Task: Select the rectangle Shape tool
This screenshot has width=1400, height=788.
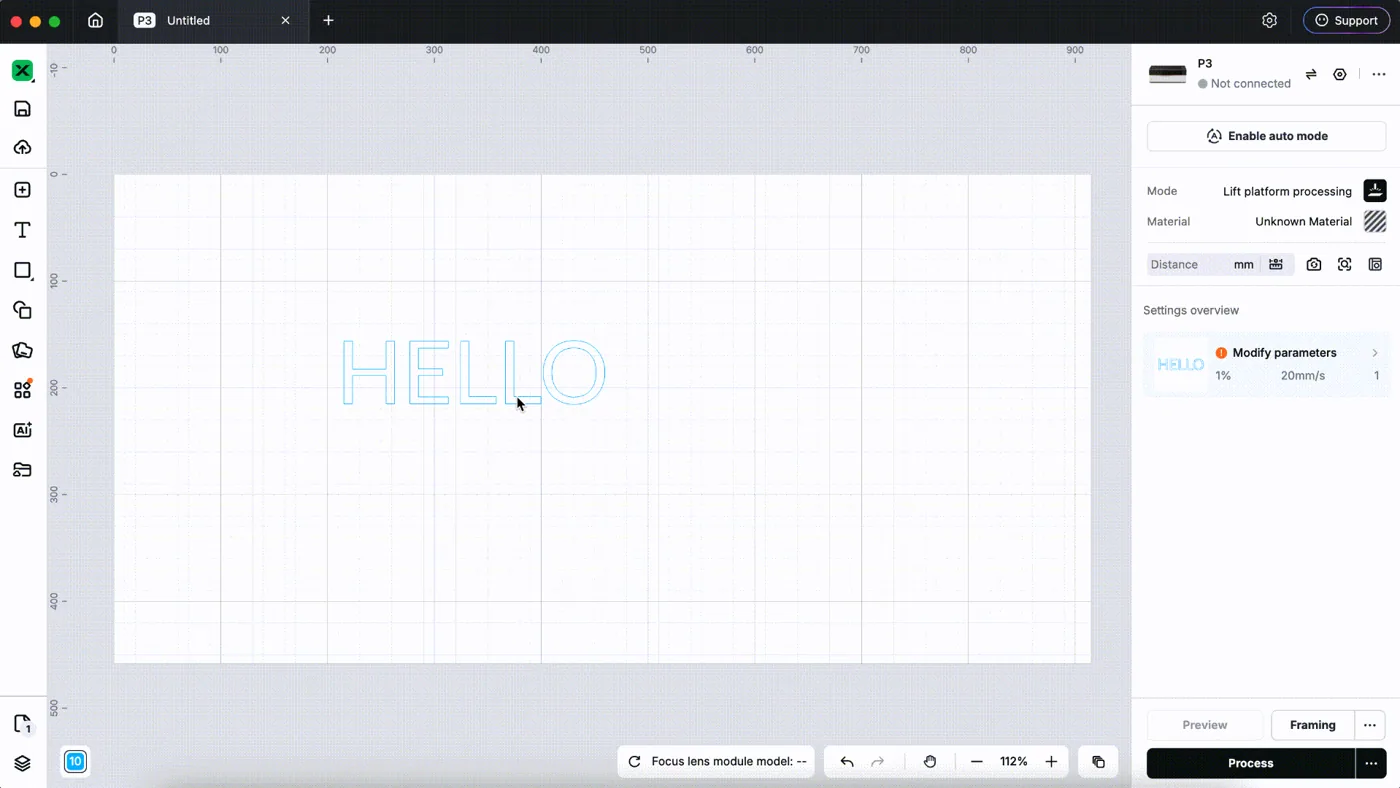Action: pyautogui.click(x=22, y=270)
